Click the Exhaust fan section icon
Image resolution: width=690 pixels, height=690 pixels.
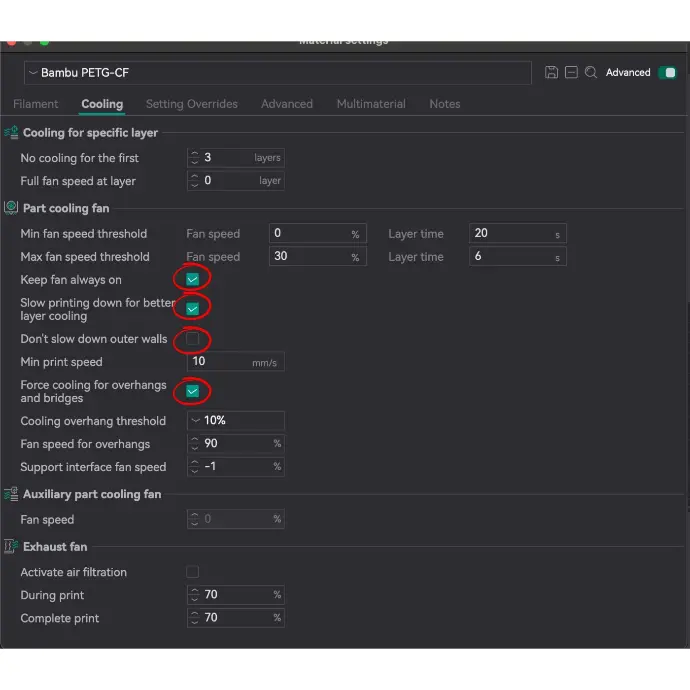(12, 547)
